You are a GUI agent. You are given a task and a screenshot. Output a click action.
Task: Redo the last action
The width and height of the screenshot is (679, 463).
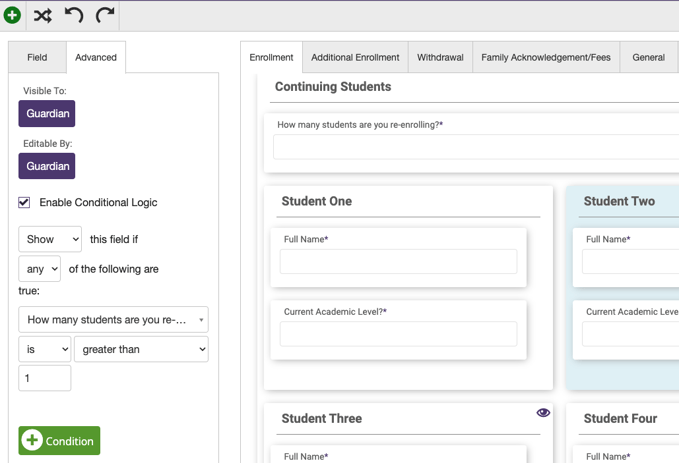105,15
